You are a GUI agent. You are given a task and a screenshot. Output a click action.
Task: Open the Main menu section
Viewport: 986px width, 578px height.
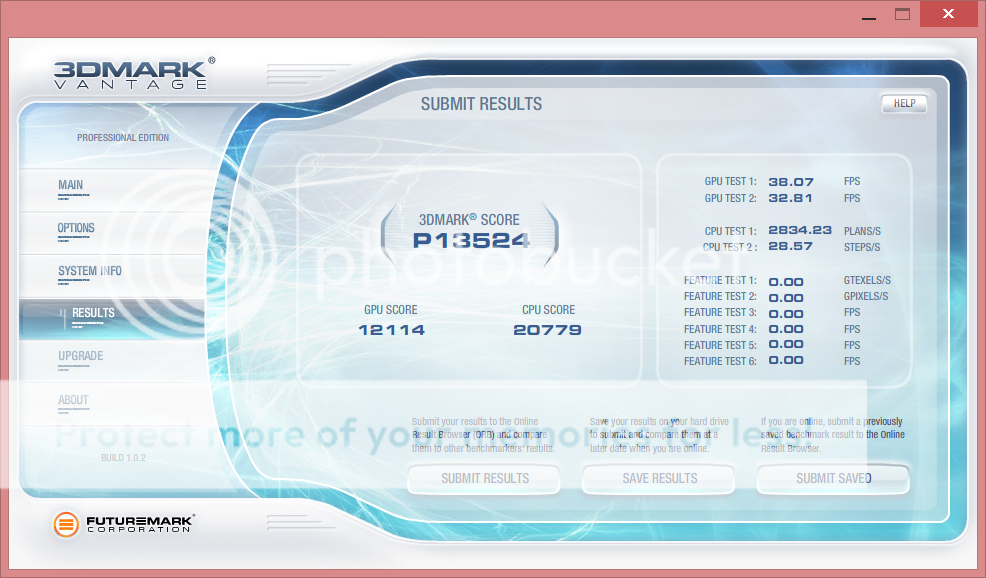point(71,185)
